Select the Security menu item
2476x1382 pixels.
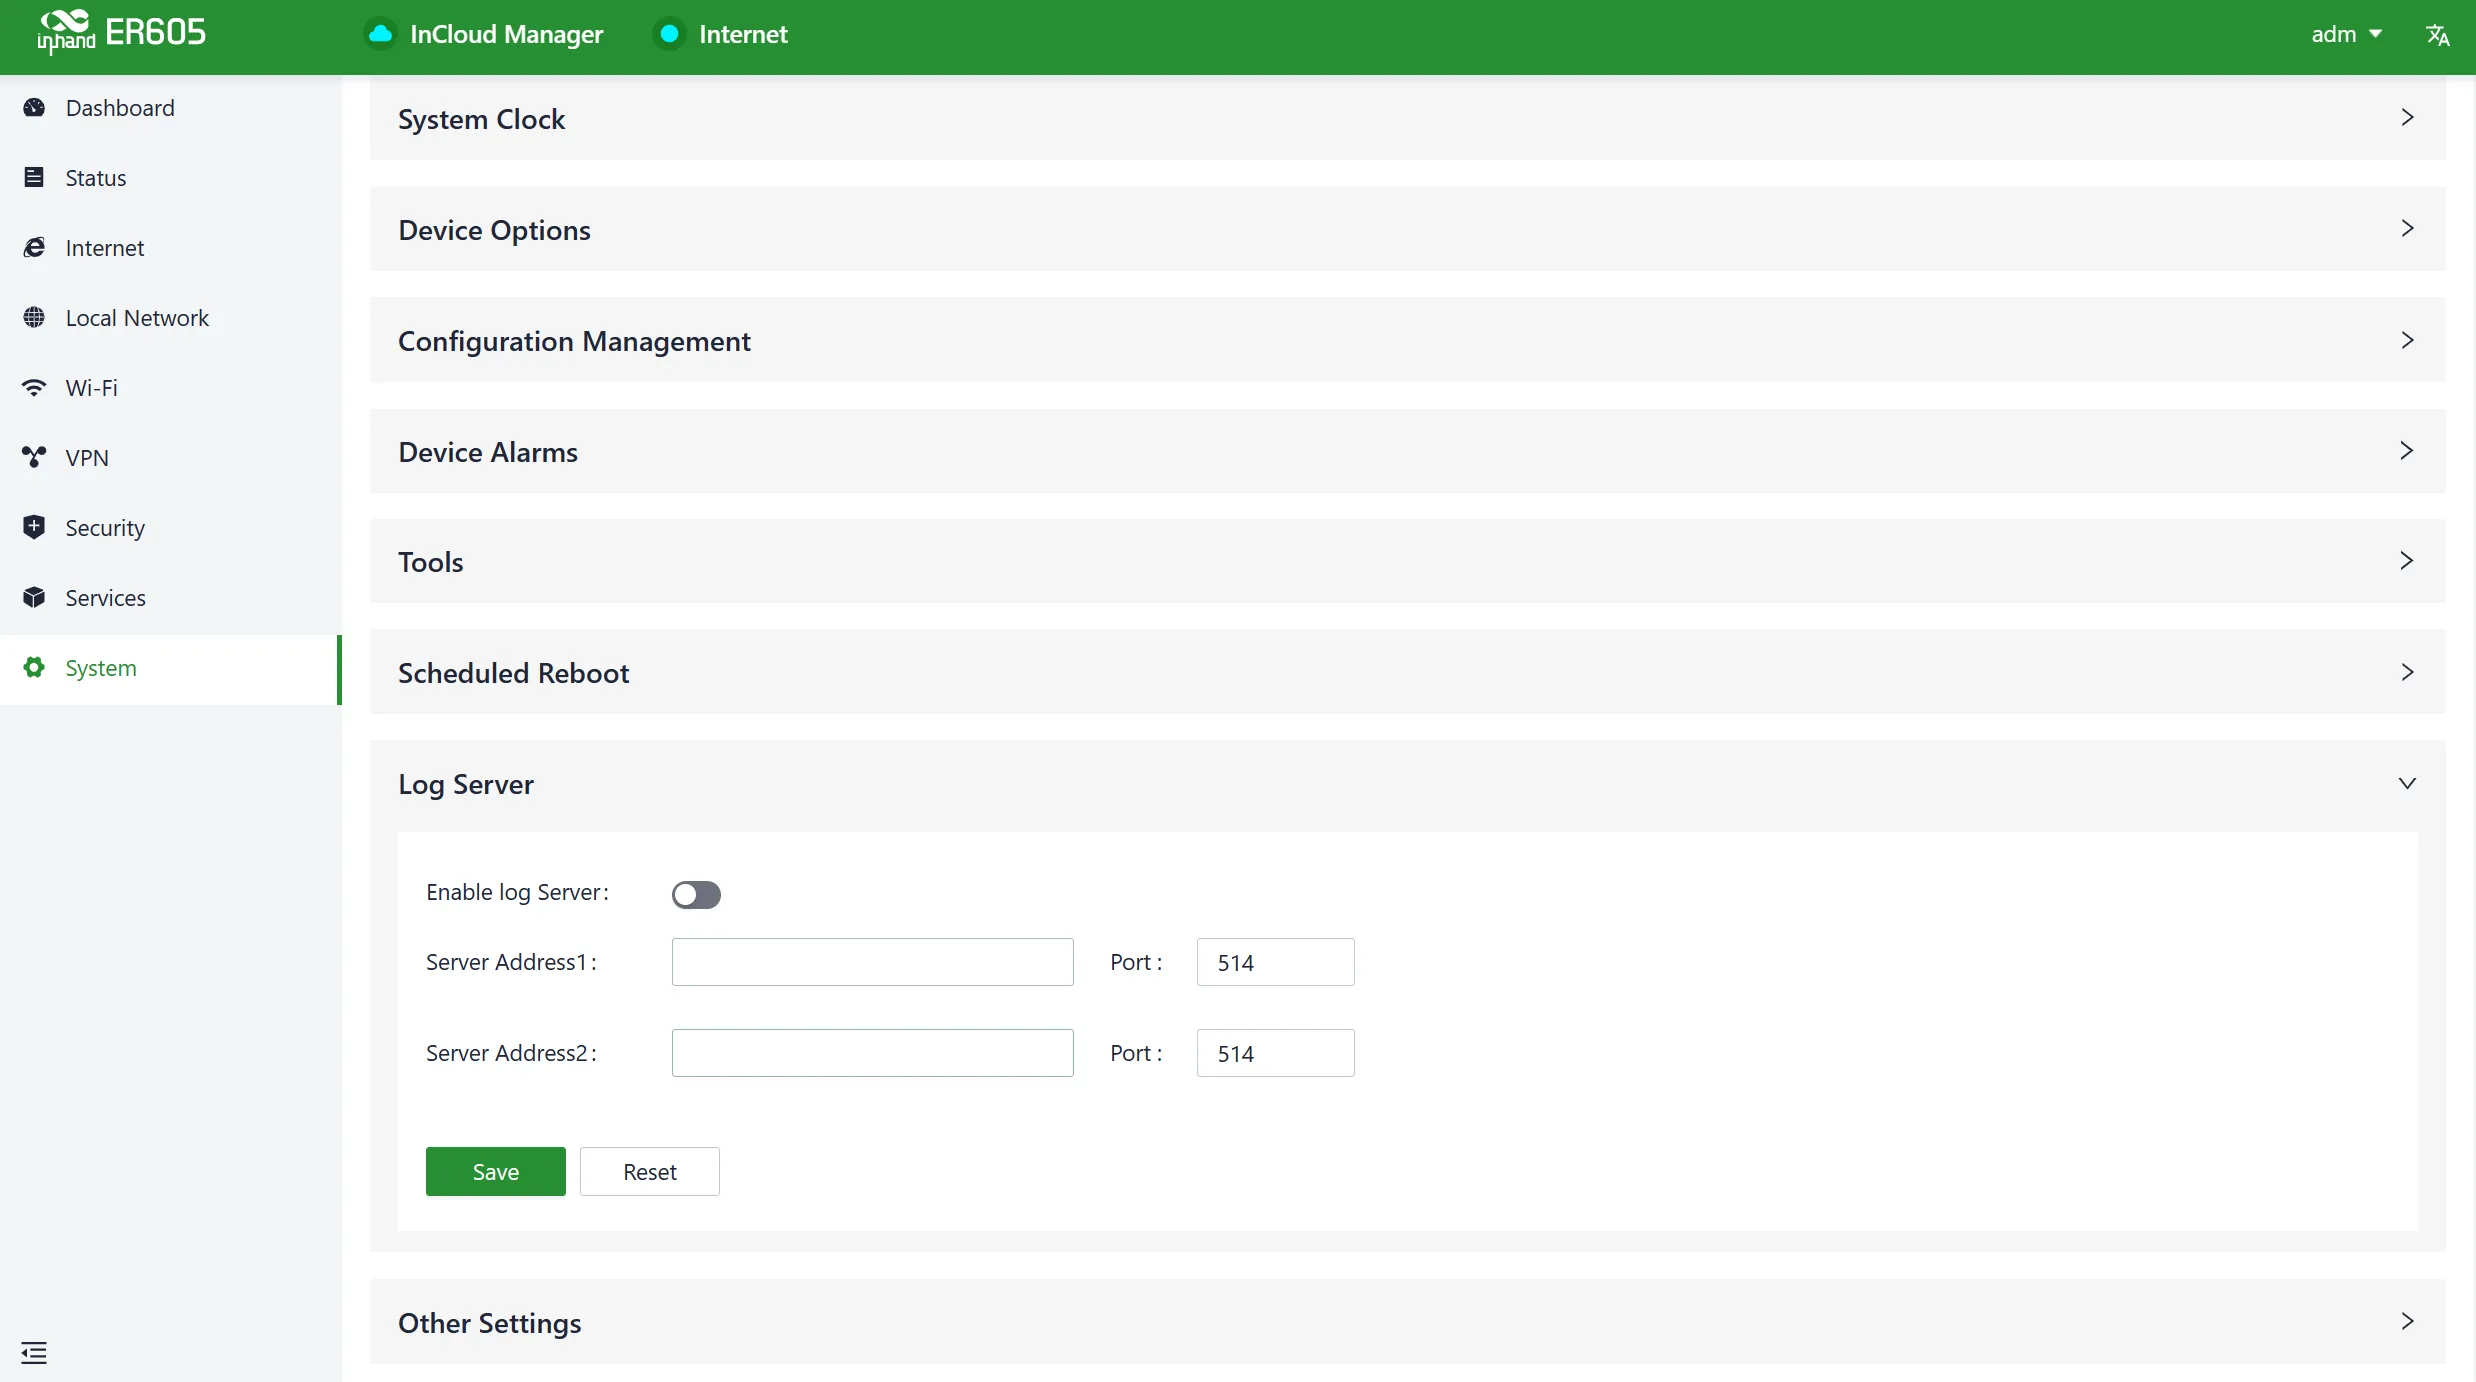(170, 528)
